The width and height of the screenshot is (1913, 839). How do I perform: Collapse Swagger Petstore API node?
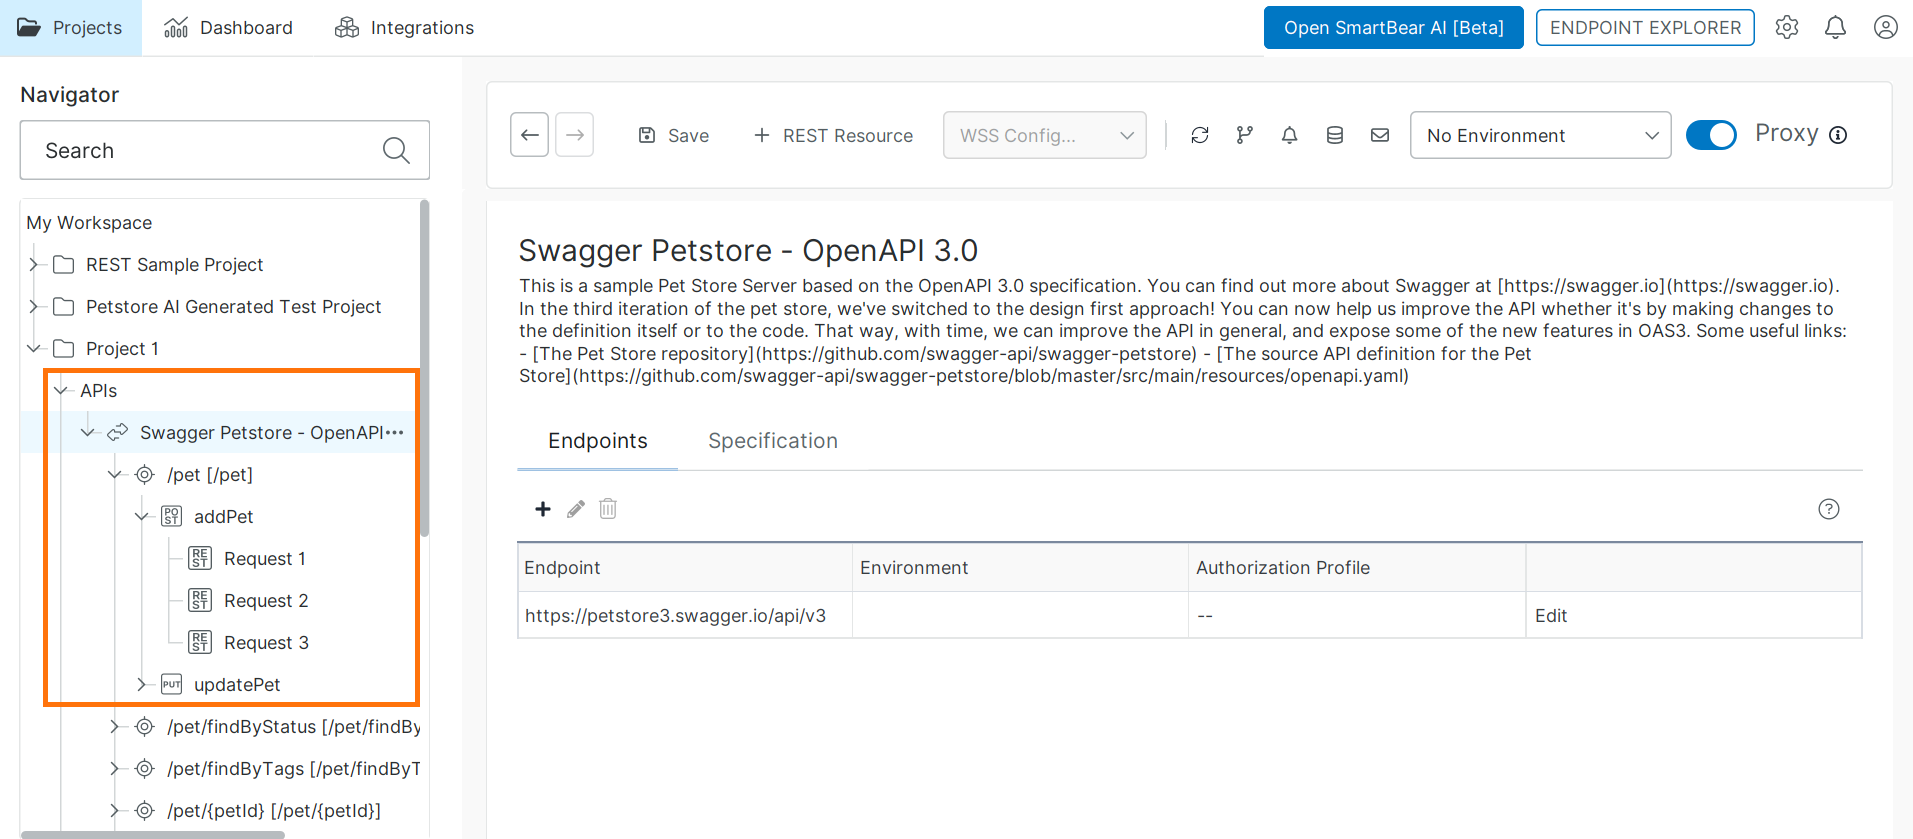88,432
